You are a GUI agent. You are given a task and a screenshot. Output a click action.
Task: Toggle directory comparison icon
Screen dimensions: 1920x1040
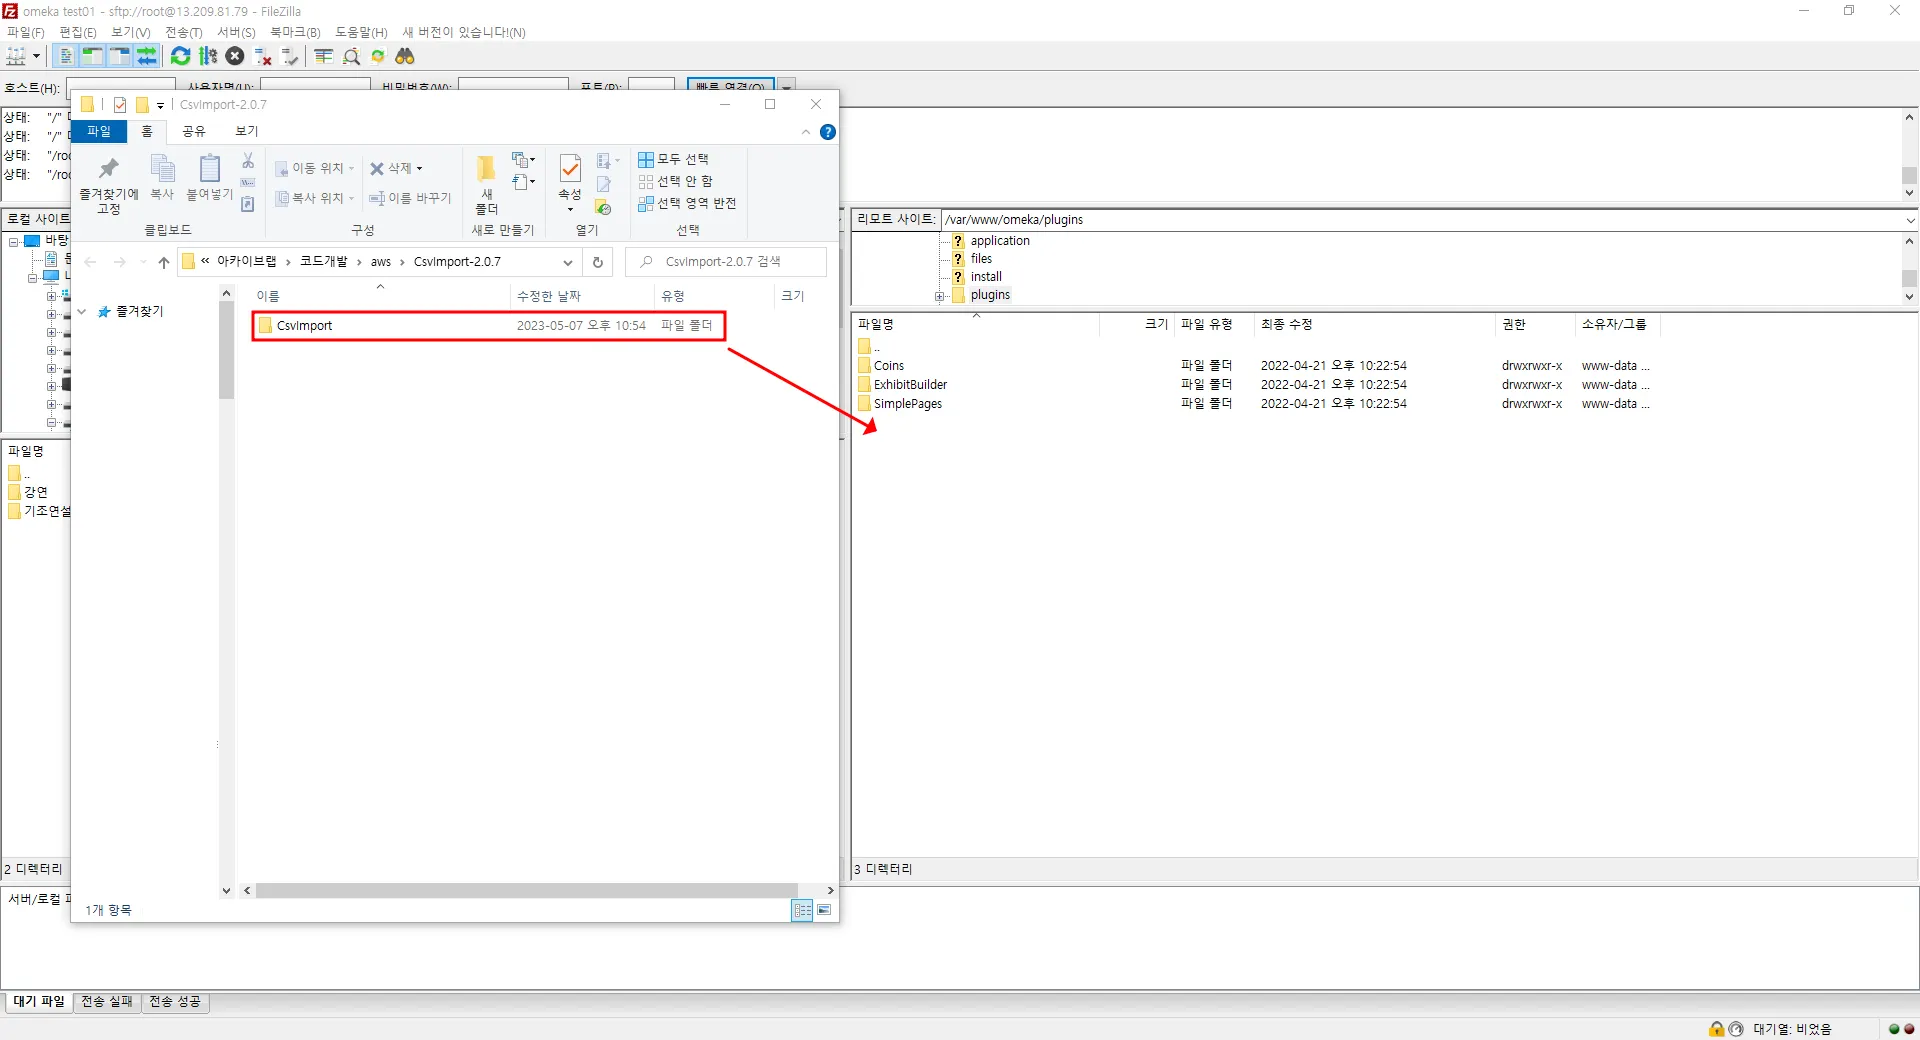(x=351, y=56)
